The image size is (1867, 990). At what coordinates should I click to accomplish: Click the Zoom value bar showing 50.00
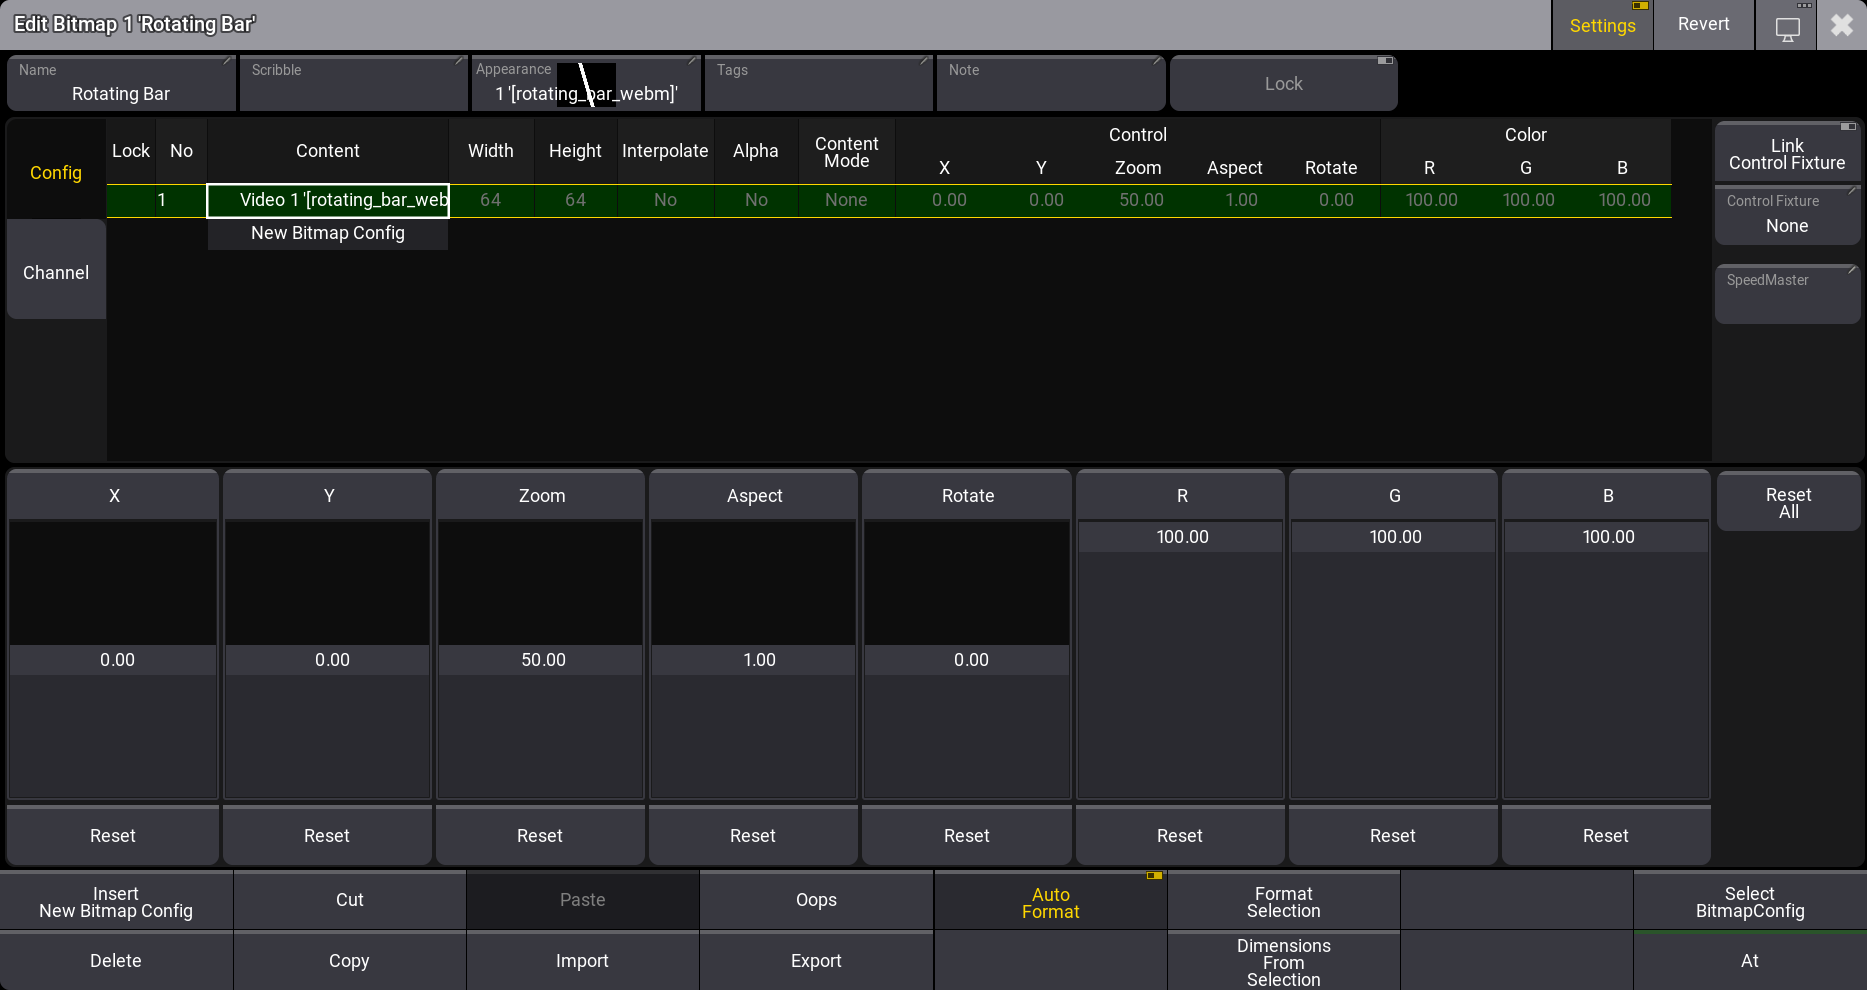pos(540,659)
